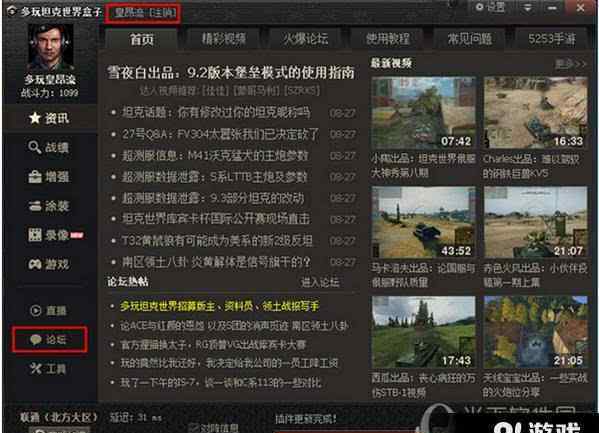
Task: Open news item starting with T32黄鼠狼
Action: pyautogui.click(x=217, y=241)
